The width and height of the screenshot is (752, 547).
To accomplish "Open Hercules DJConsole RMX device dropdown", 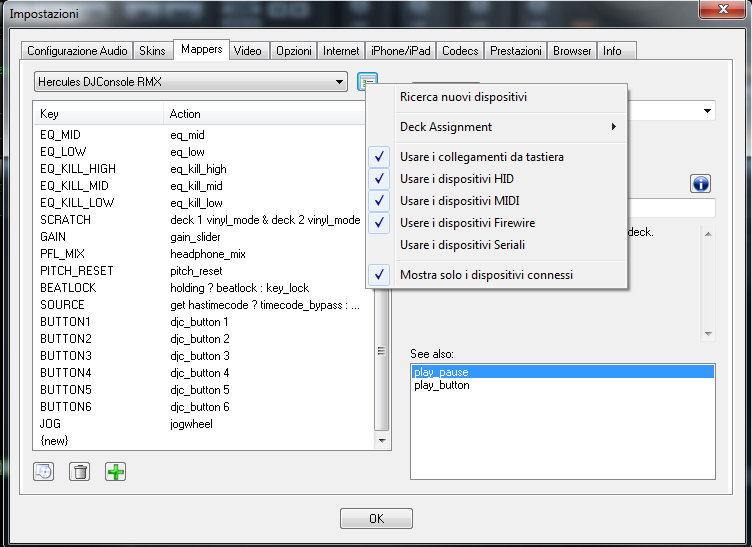I will point(190,81).
